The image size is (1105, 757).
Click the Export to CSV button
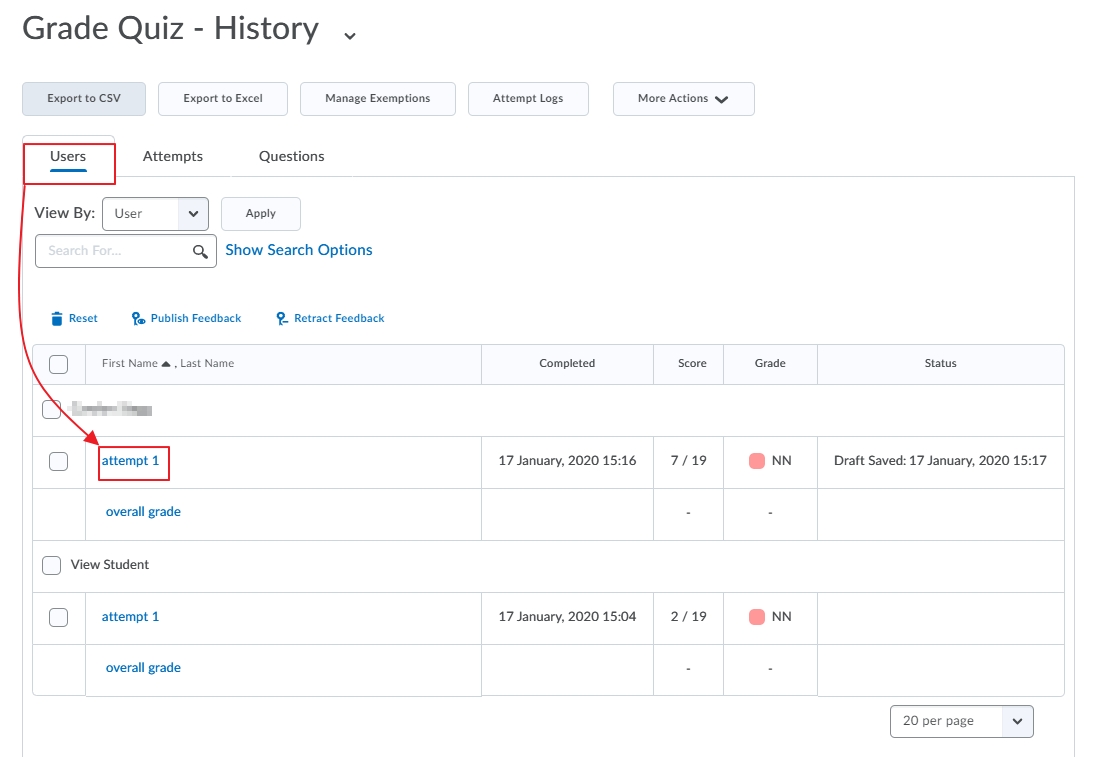84,99
